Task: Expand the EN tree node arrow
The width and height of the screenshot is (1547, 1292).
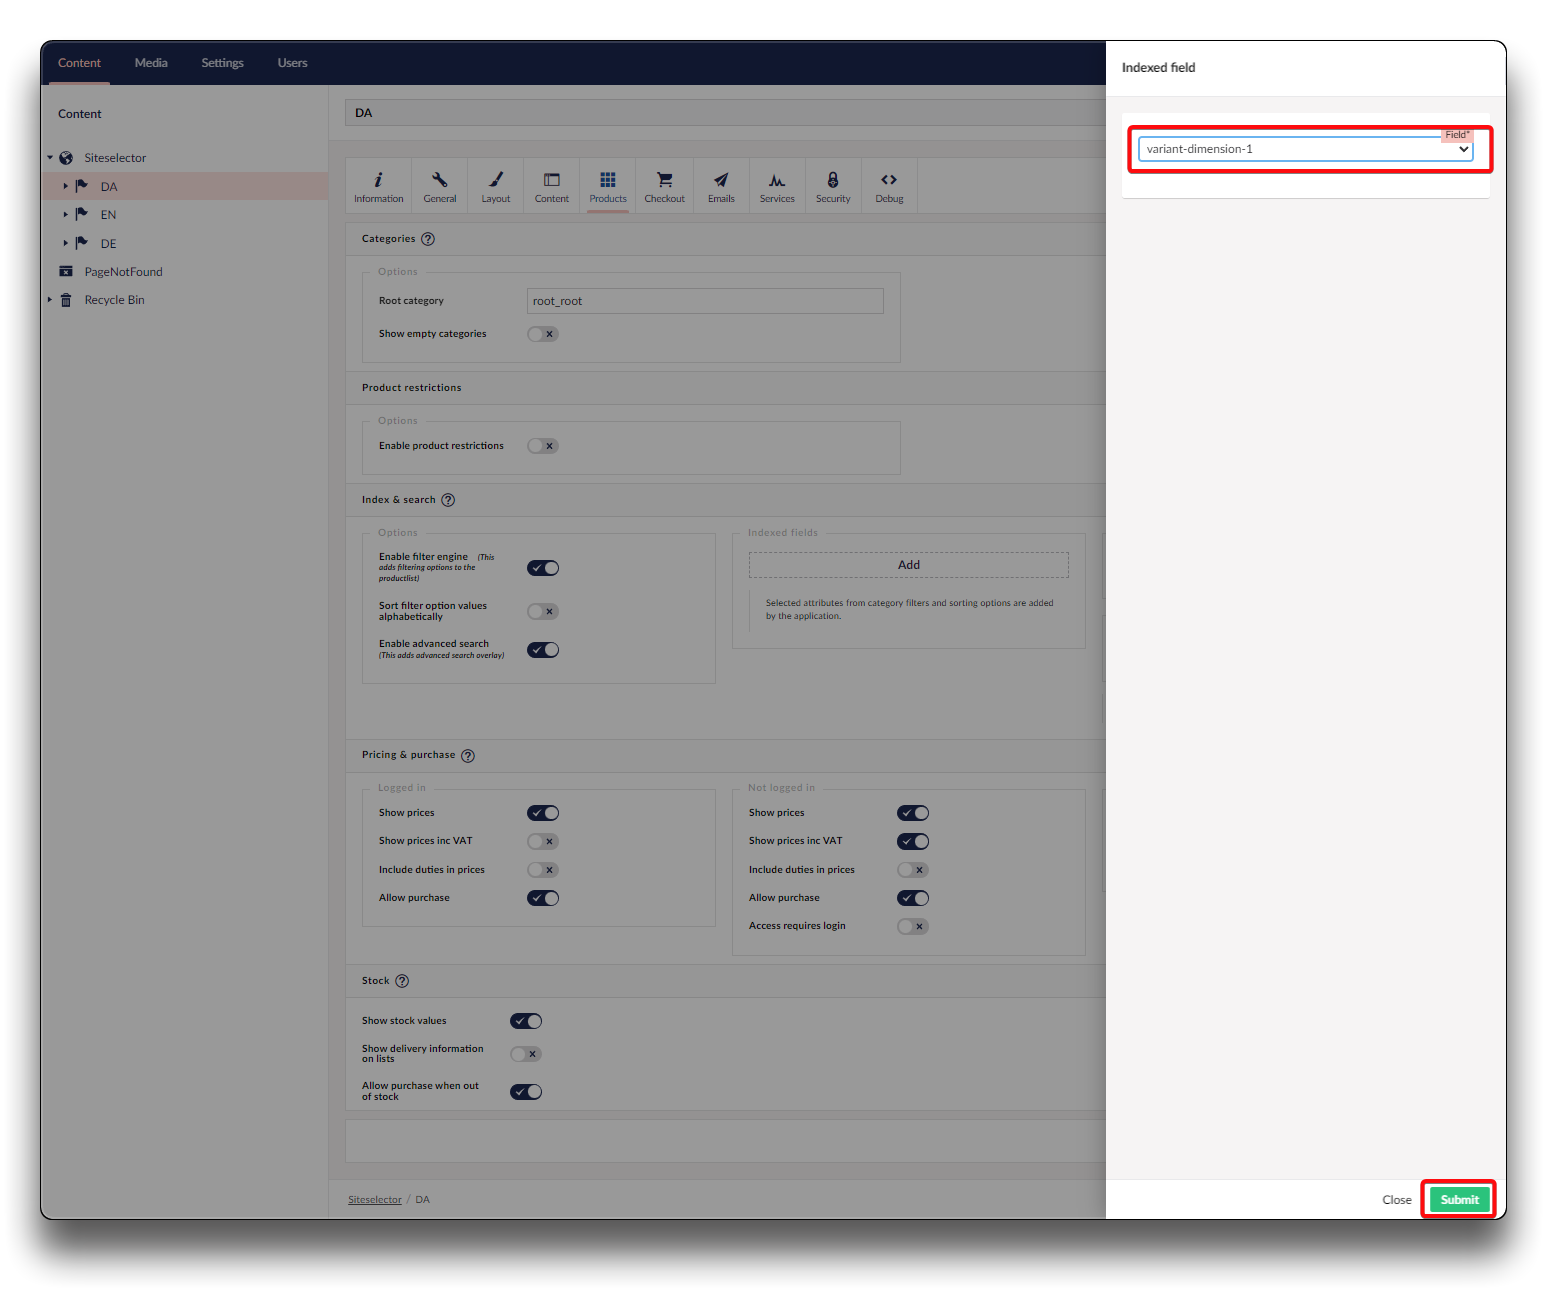Action: coord(66,215)
